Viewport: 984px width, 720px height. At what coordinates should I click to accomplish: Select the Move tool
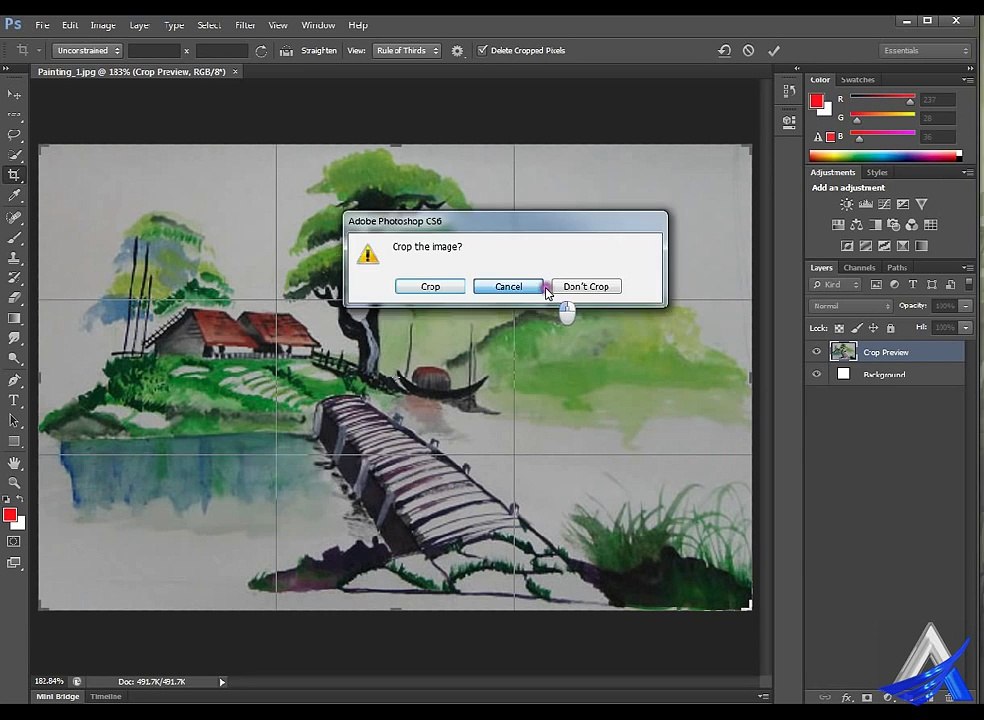tap(14, 94)
